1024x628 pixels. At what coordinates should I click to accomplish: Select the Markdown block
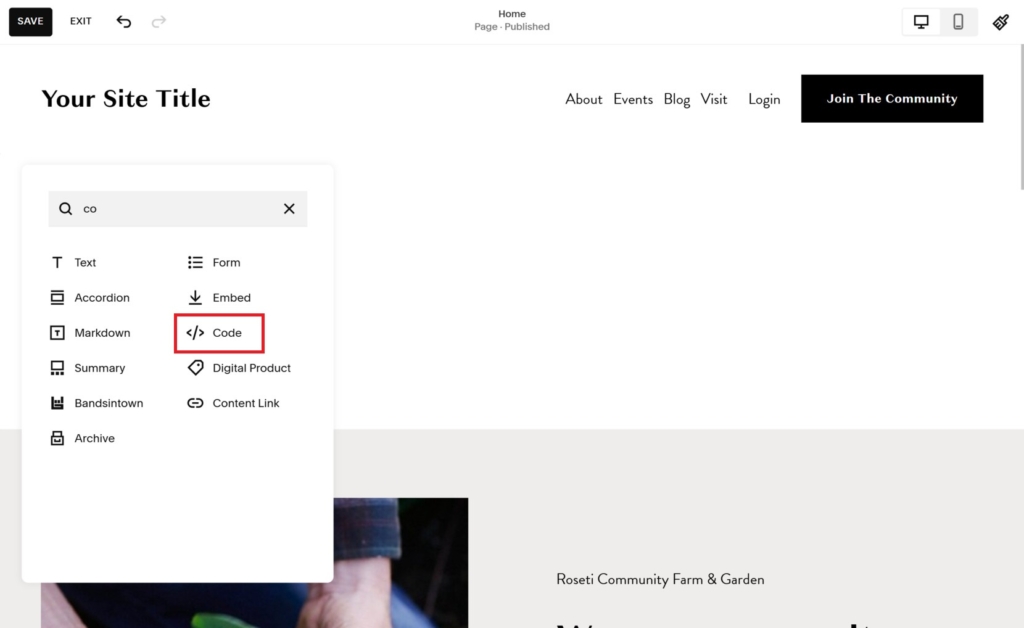click(x=102, y=332)
